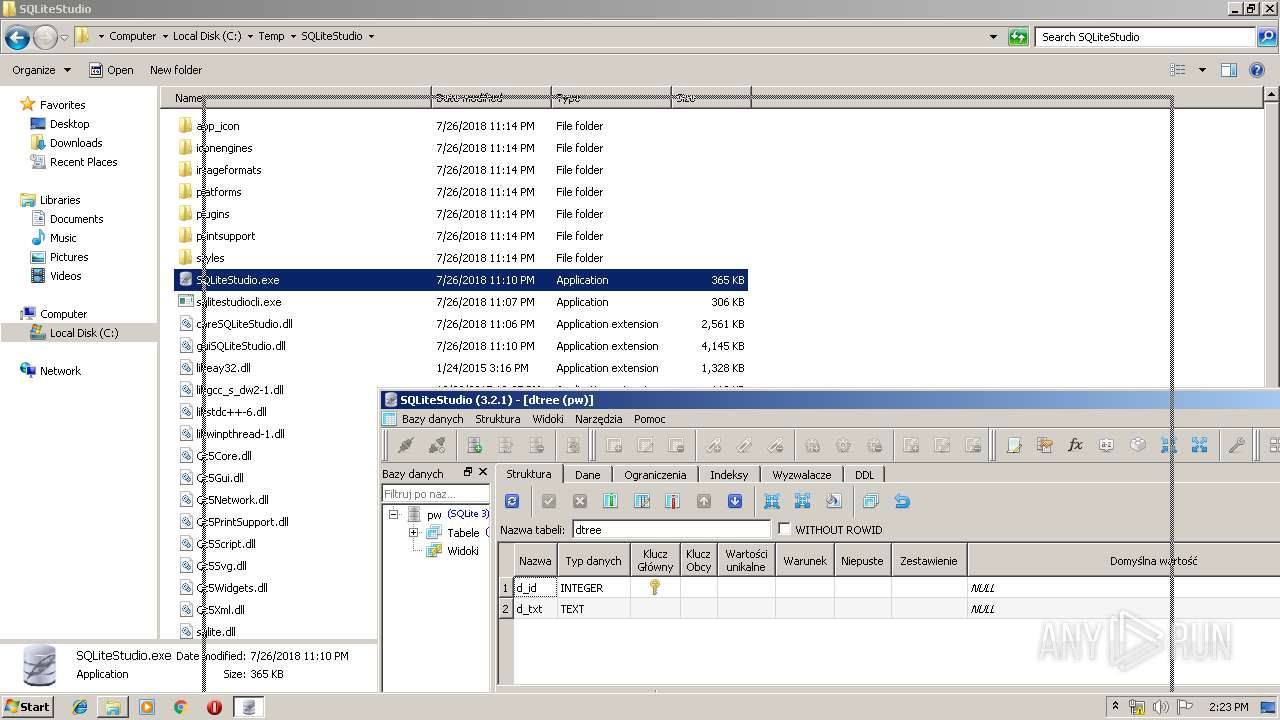Open the Narzędzia menu
Screen dimensions: 1280x720
point(598,419)
